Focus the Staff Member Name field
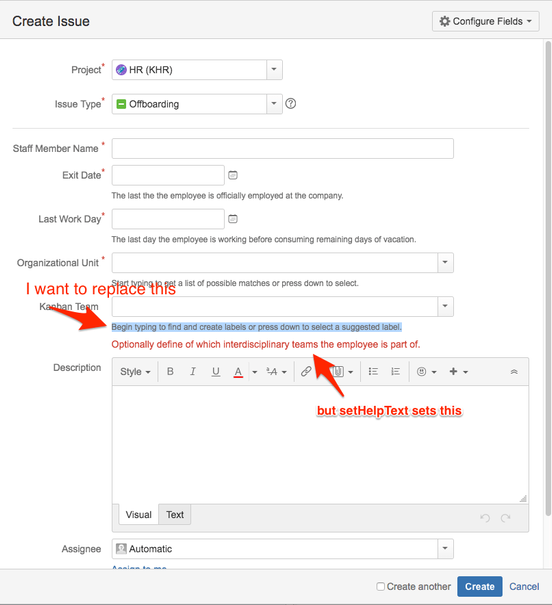The image size is (552, 605). [x=282, y=149]
